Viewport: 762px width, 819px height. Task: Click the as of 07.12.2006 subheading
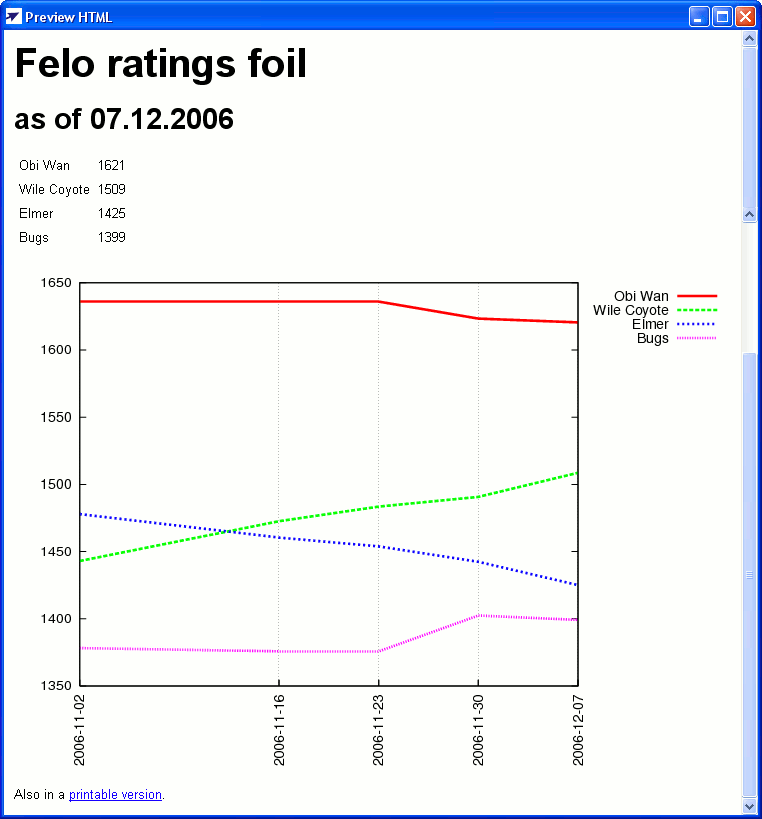pos(124,119)
